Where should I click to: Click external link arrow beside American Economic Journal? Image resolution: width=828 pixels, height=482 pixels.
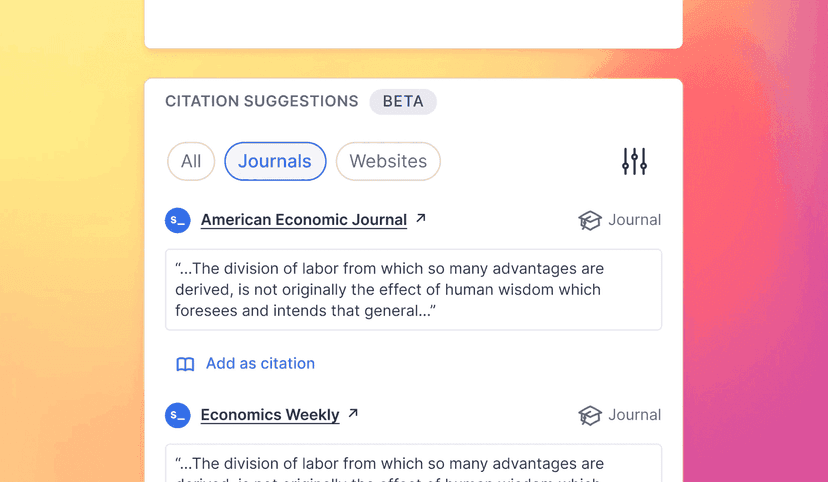click(421, 218)
